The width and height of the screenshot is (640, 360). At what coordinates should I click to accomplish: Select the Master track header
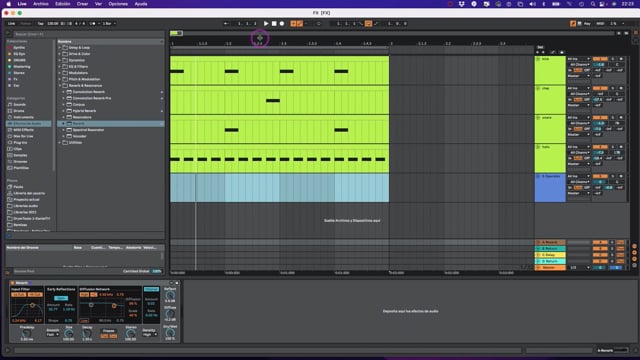coord(550,268)
